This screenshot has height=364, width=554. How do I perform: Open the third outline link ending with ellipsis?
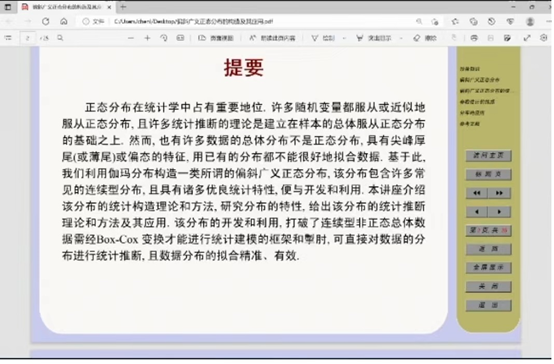[487, 91]
